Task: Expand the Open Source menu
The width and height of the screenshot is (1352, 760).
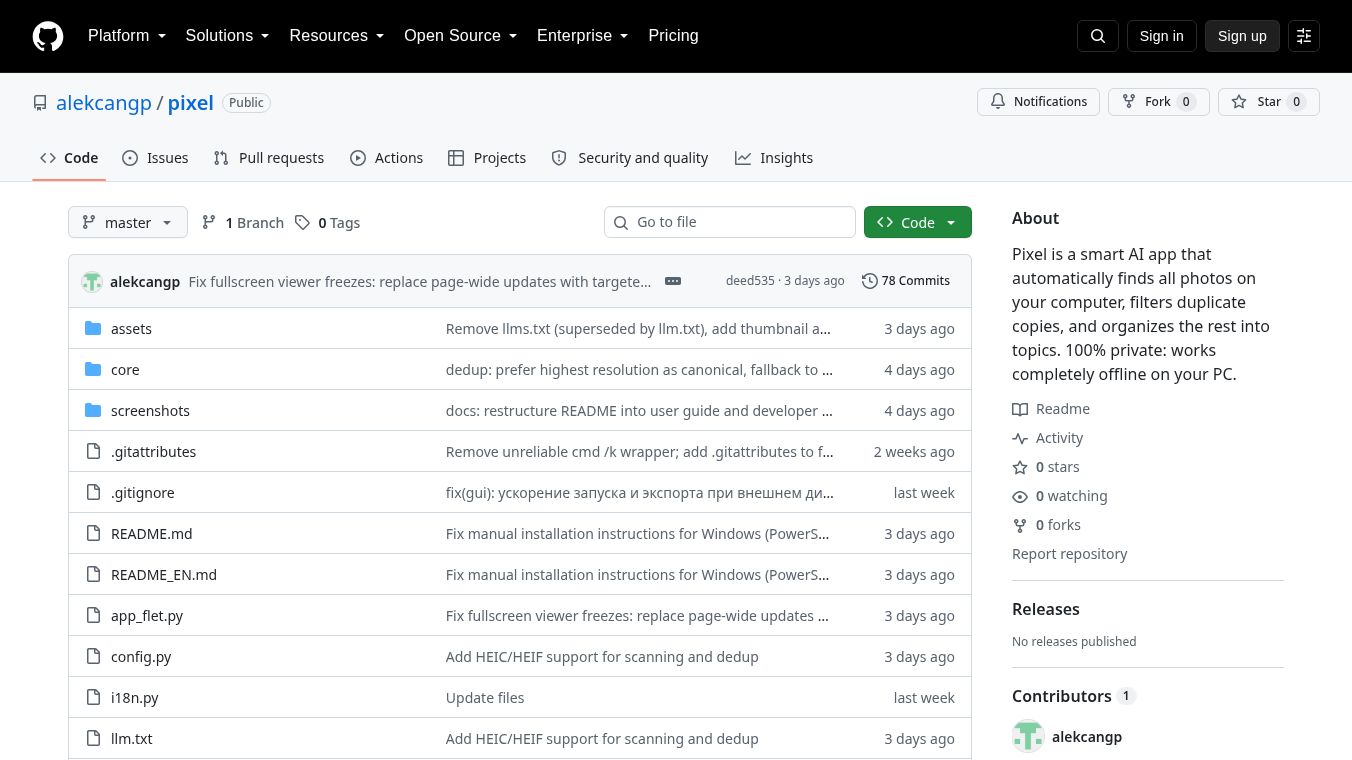Action: coord(461,36)
